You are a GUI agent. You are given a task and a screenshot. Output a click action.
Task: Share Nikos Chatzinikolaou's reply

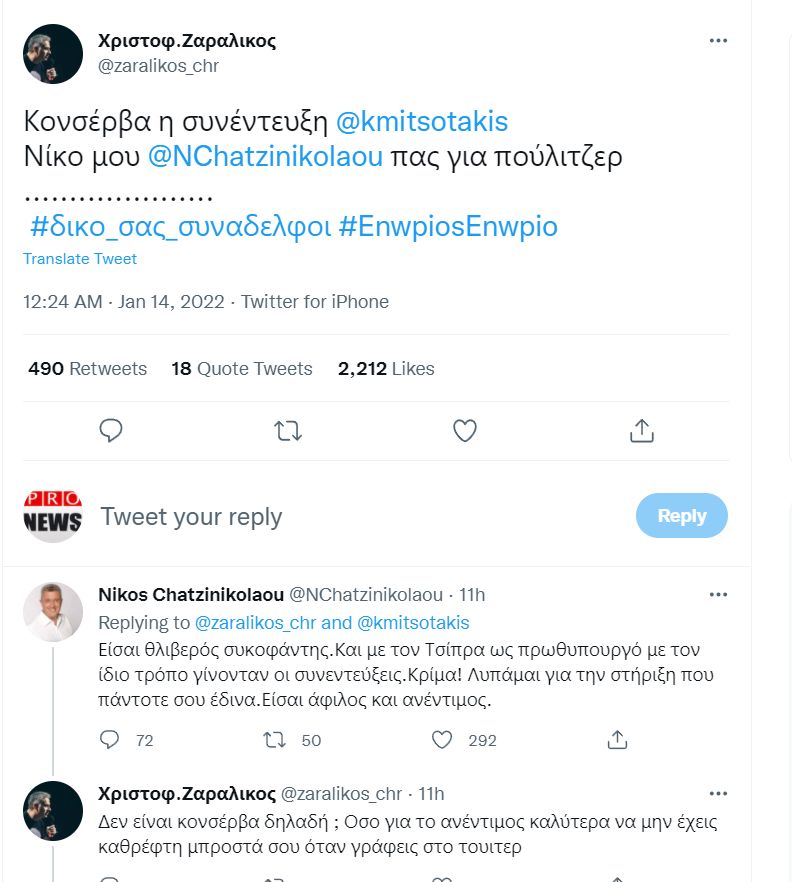click(x=618, y=740)
